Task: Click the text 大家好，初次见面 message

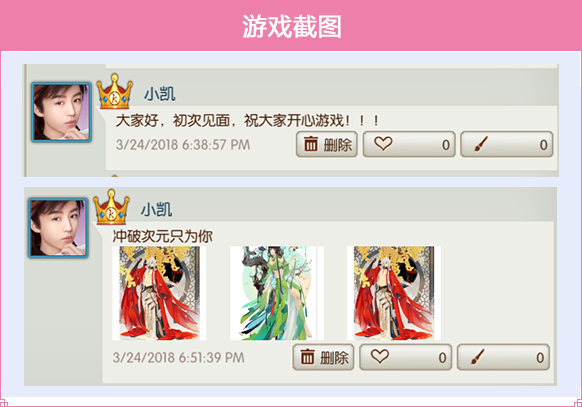Action: (x=247, y=121)
